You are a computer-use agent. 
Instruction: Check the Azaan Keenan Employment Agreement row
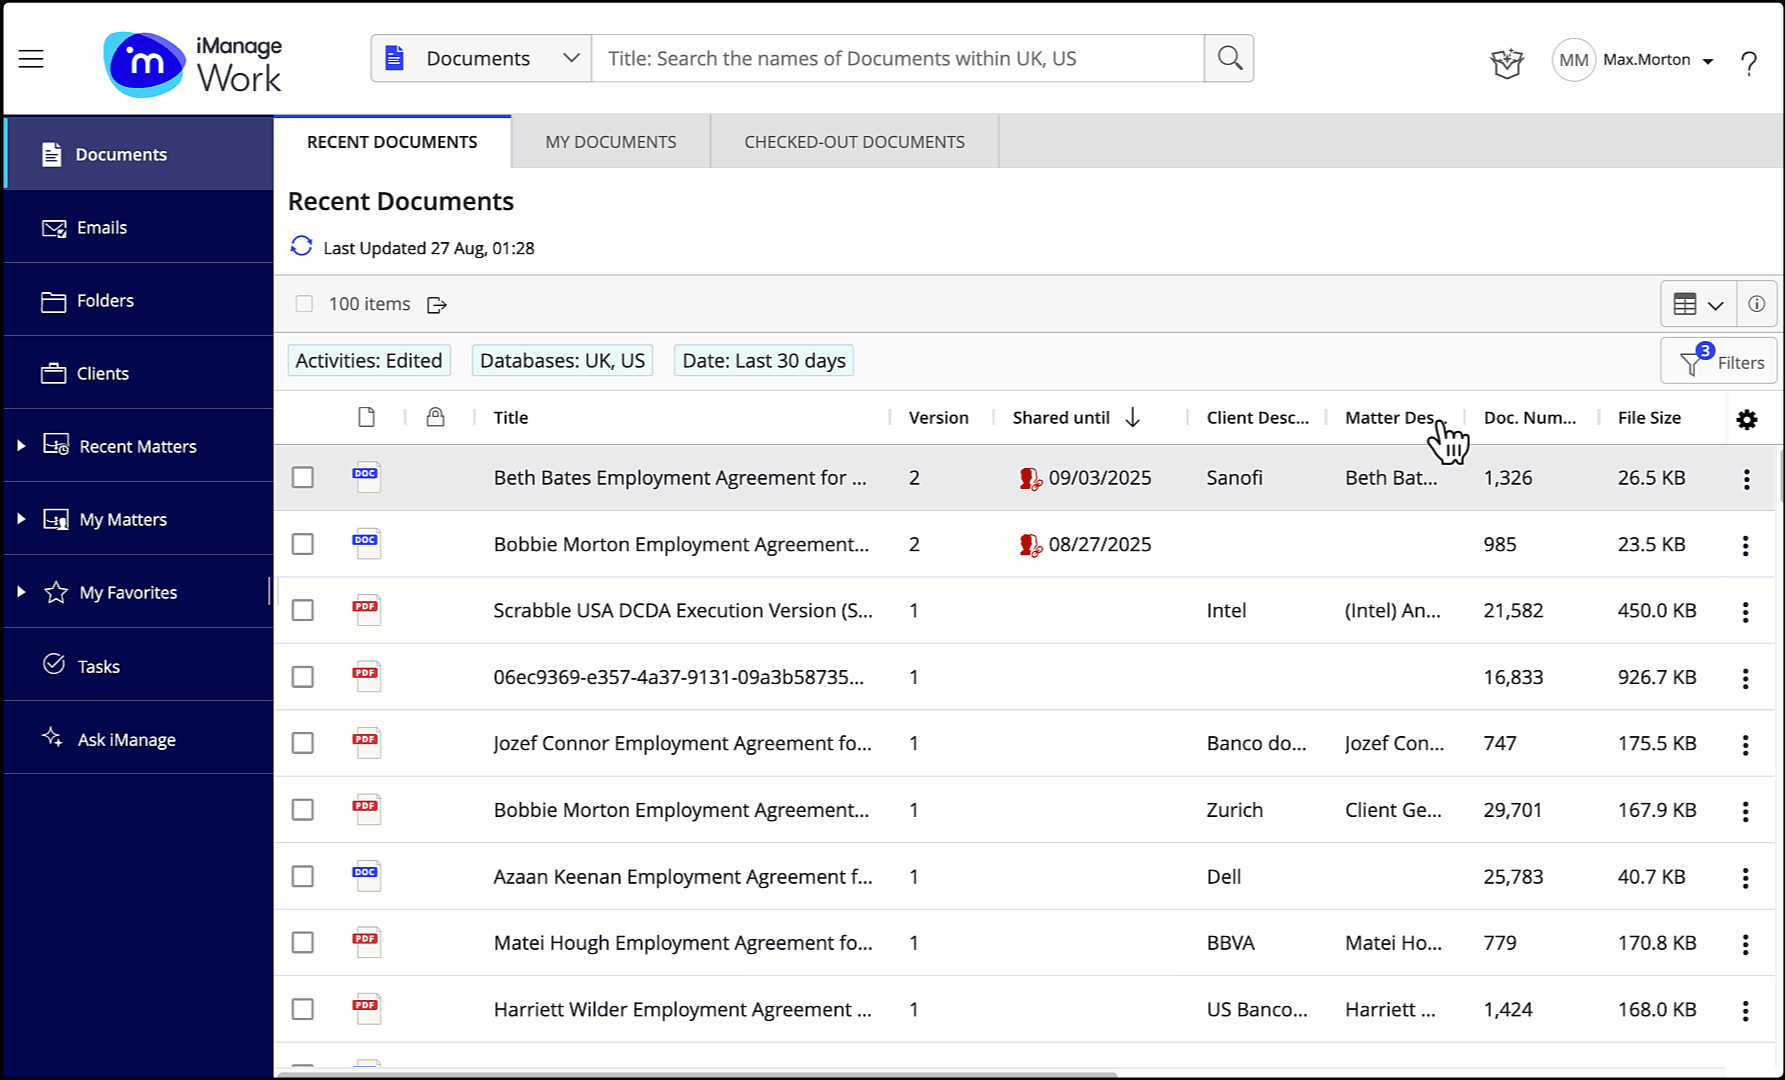click(302, 877)
